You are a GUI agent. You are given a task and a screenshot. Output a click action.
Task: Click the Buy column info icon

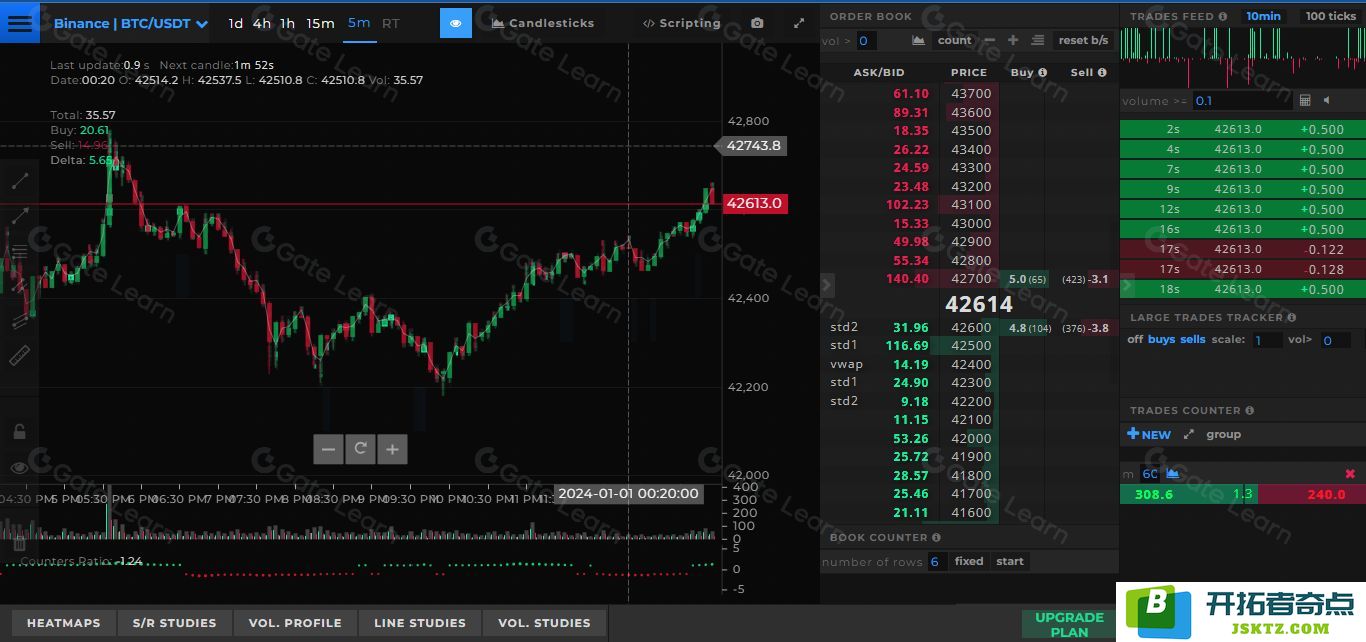[x=1043, y=73]
